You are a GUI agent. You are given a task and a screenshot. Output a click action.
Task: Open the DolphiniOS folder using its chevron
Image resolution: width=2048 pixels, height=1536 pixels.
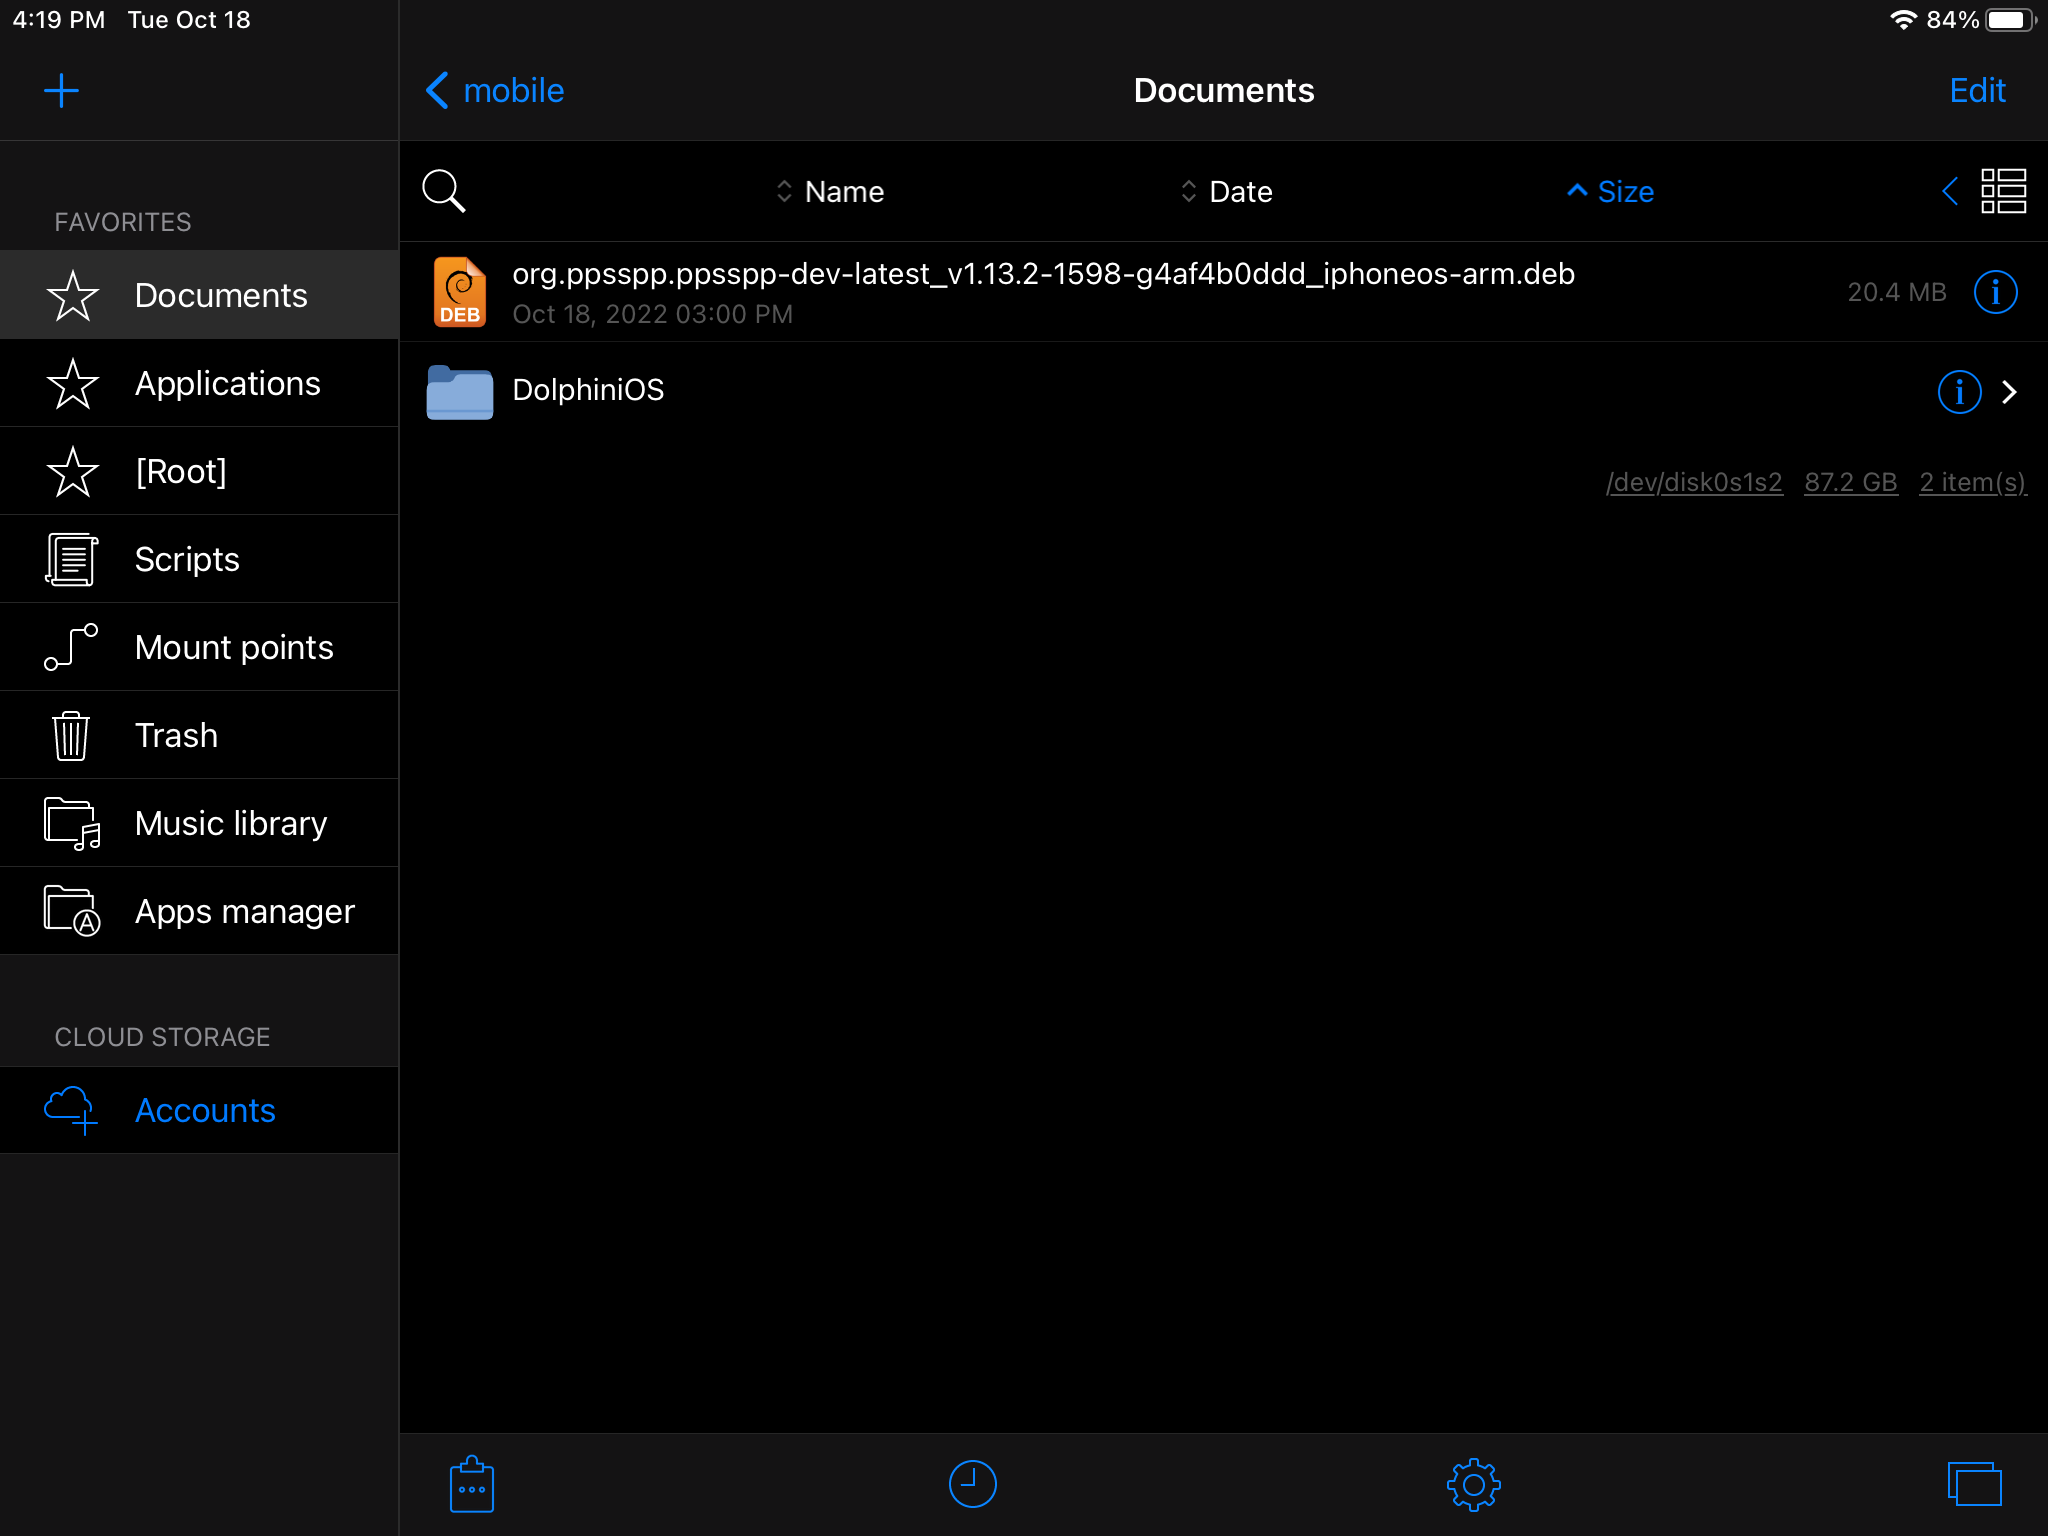pyautogui.click(x=2010, y=391)
